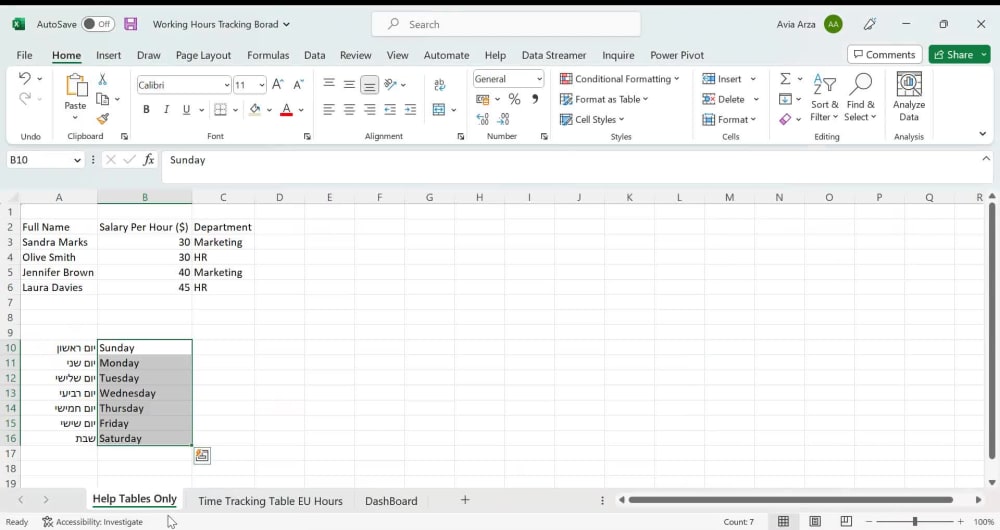Click the Save icon in title bar
The image size is (1000, 530).
(131, 24)
